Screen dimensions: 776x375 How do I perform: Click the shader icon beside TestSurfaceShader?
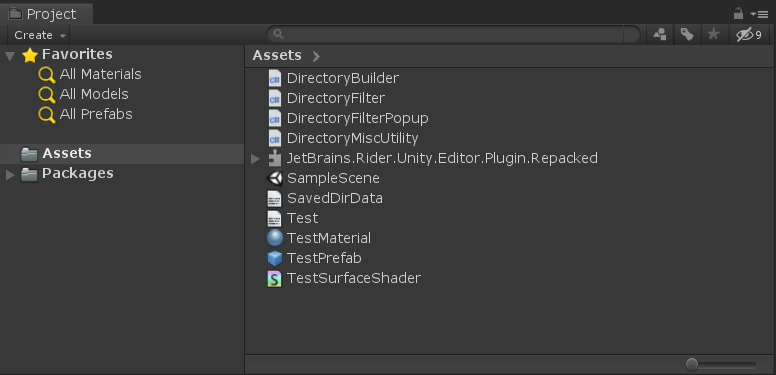tap(275, 279)
